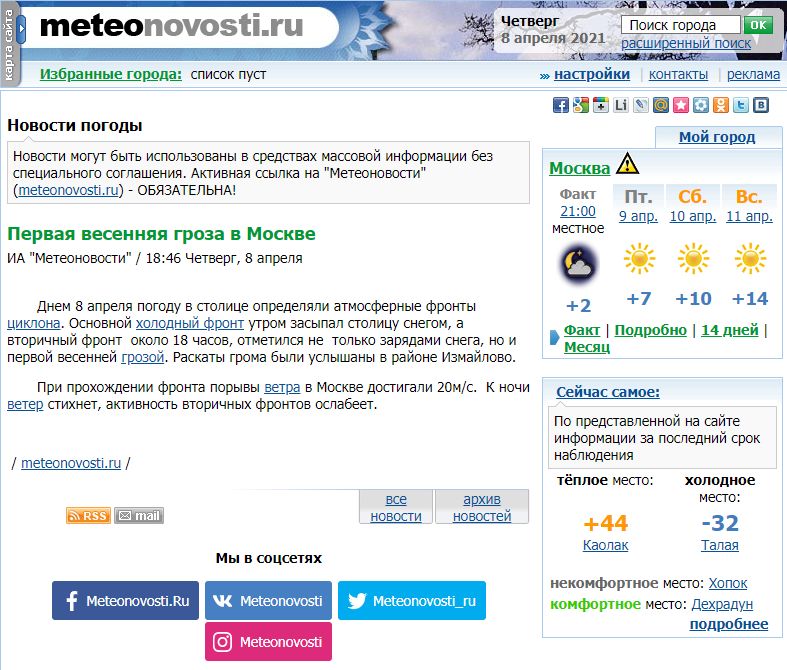
Task: Click the '-32' coldest temperature value
Action: (720, 523)
